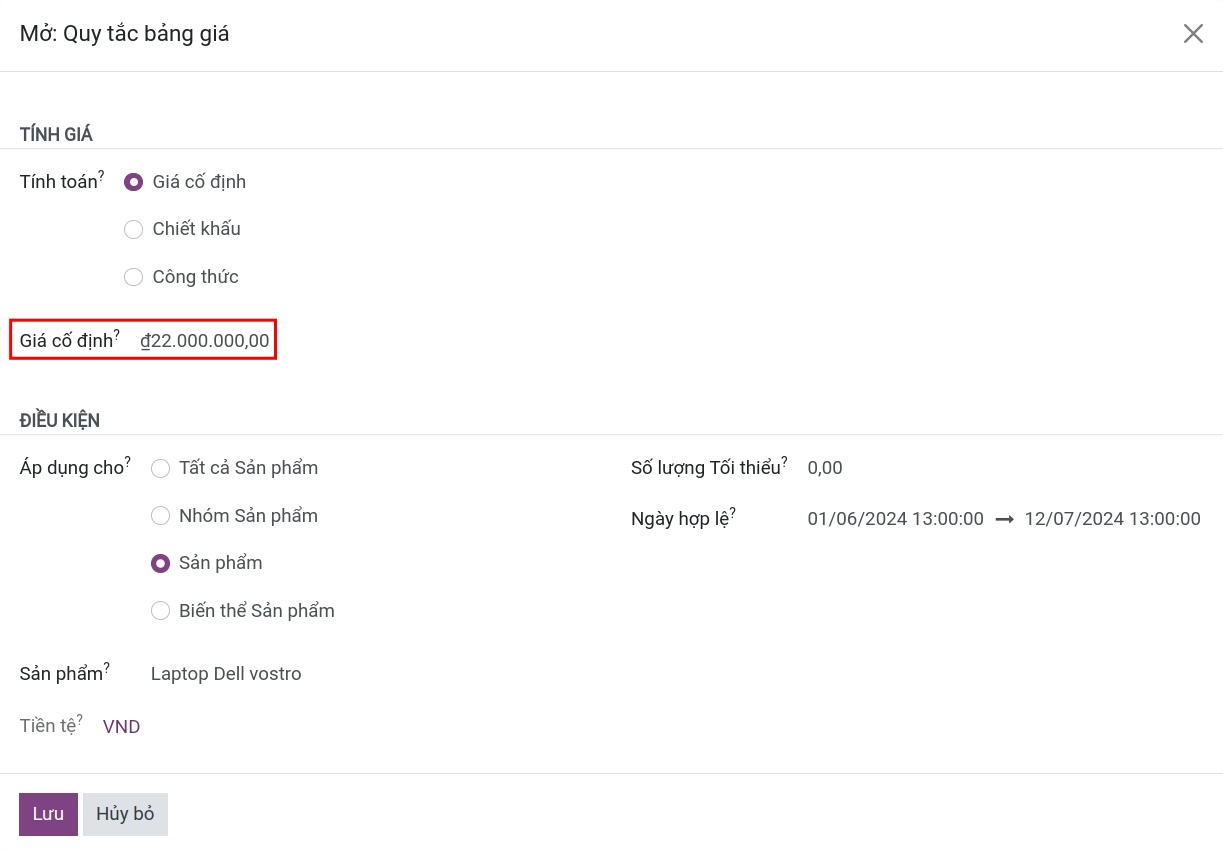Show help tooltip for Ngày hợp lệ
The height and width of the screenshot is (852, 1223).
click(732, 512)
